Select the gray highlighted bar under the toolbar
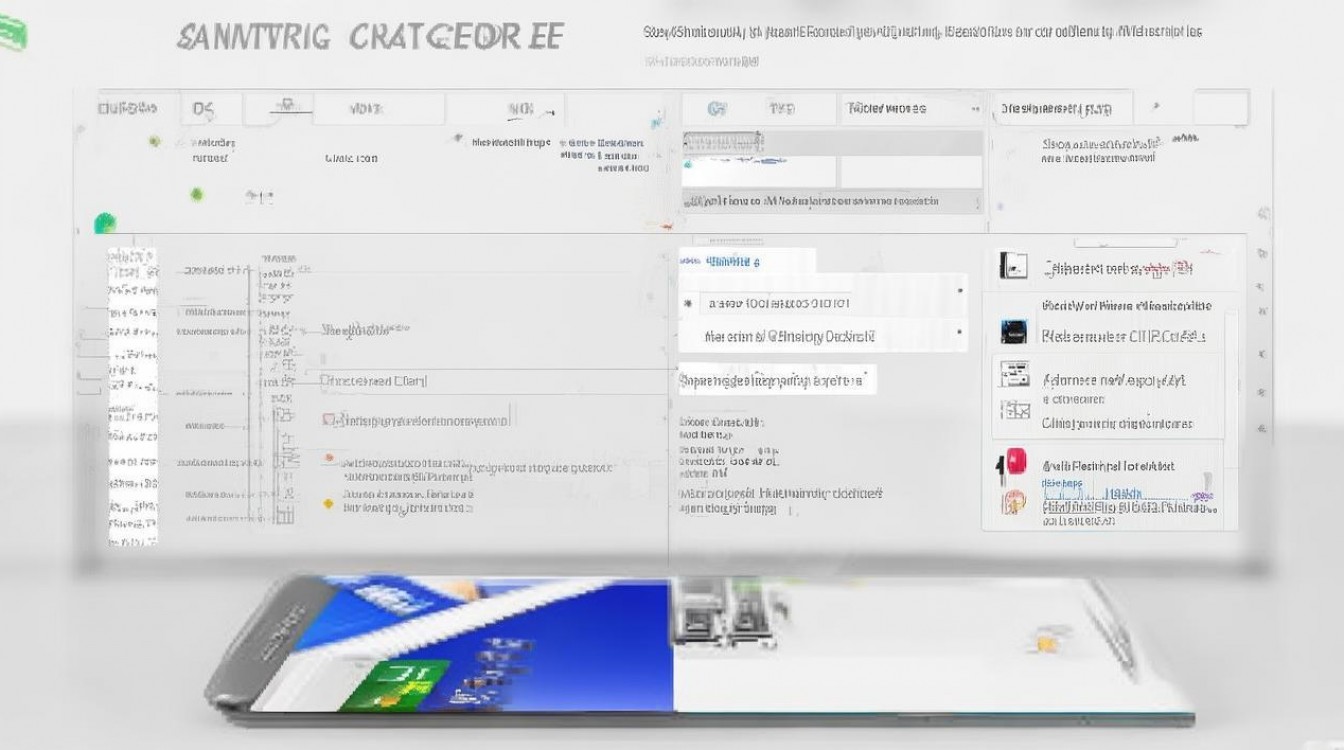This screenshot has height=750, width=1344. [832, 142]
